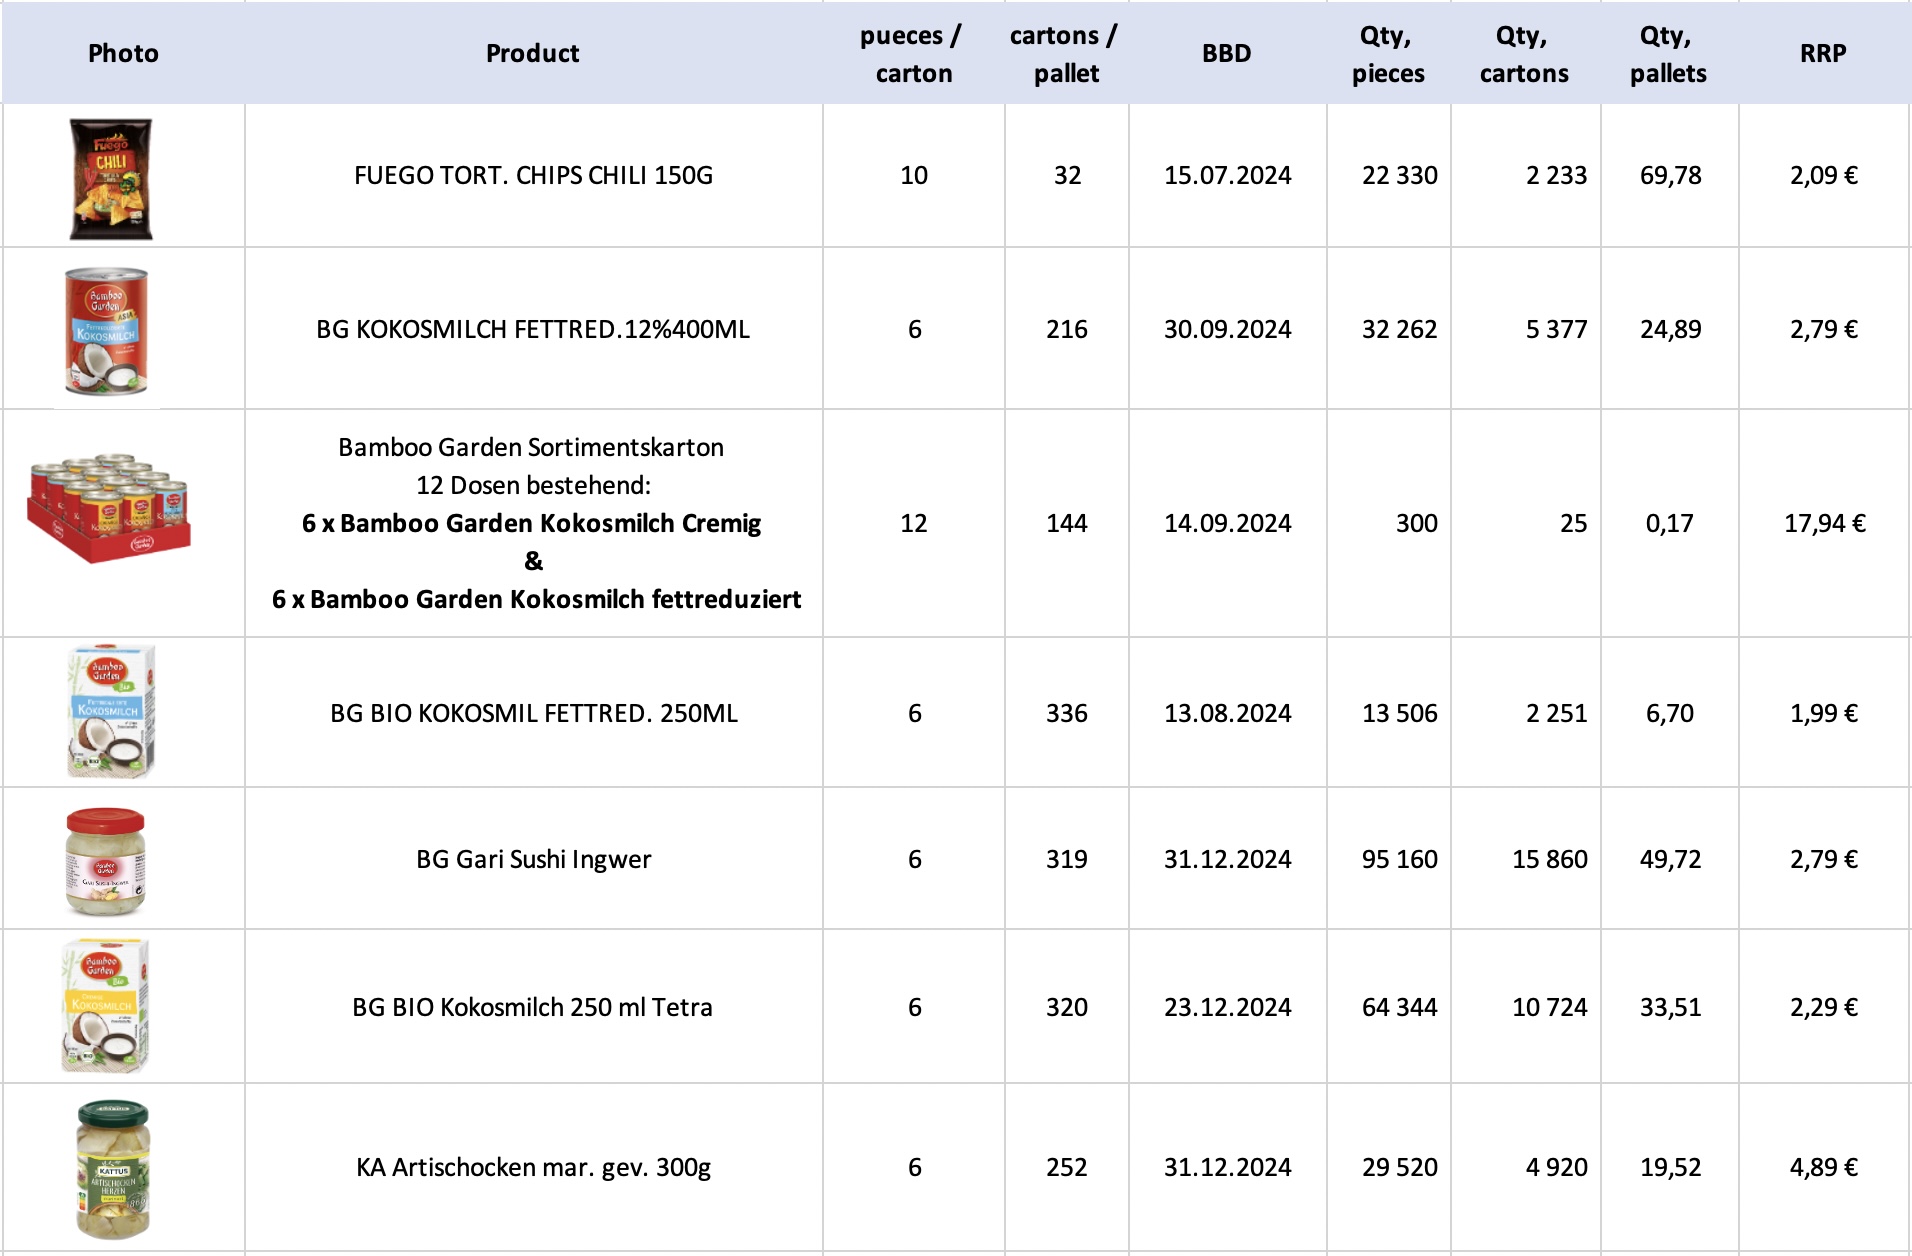Click BBD date 23.12.2024
This screenshot has height=1256, width=1912.
(x=1227, y=1007)
